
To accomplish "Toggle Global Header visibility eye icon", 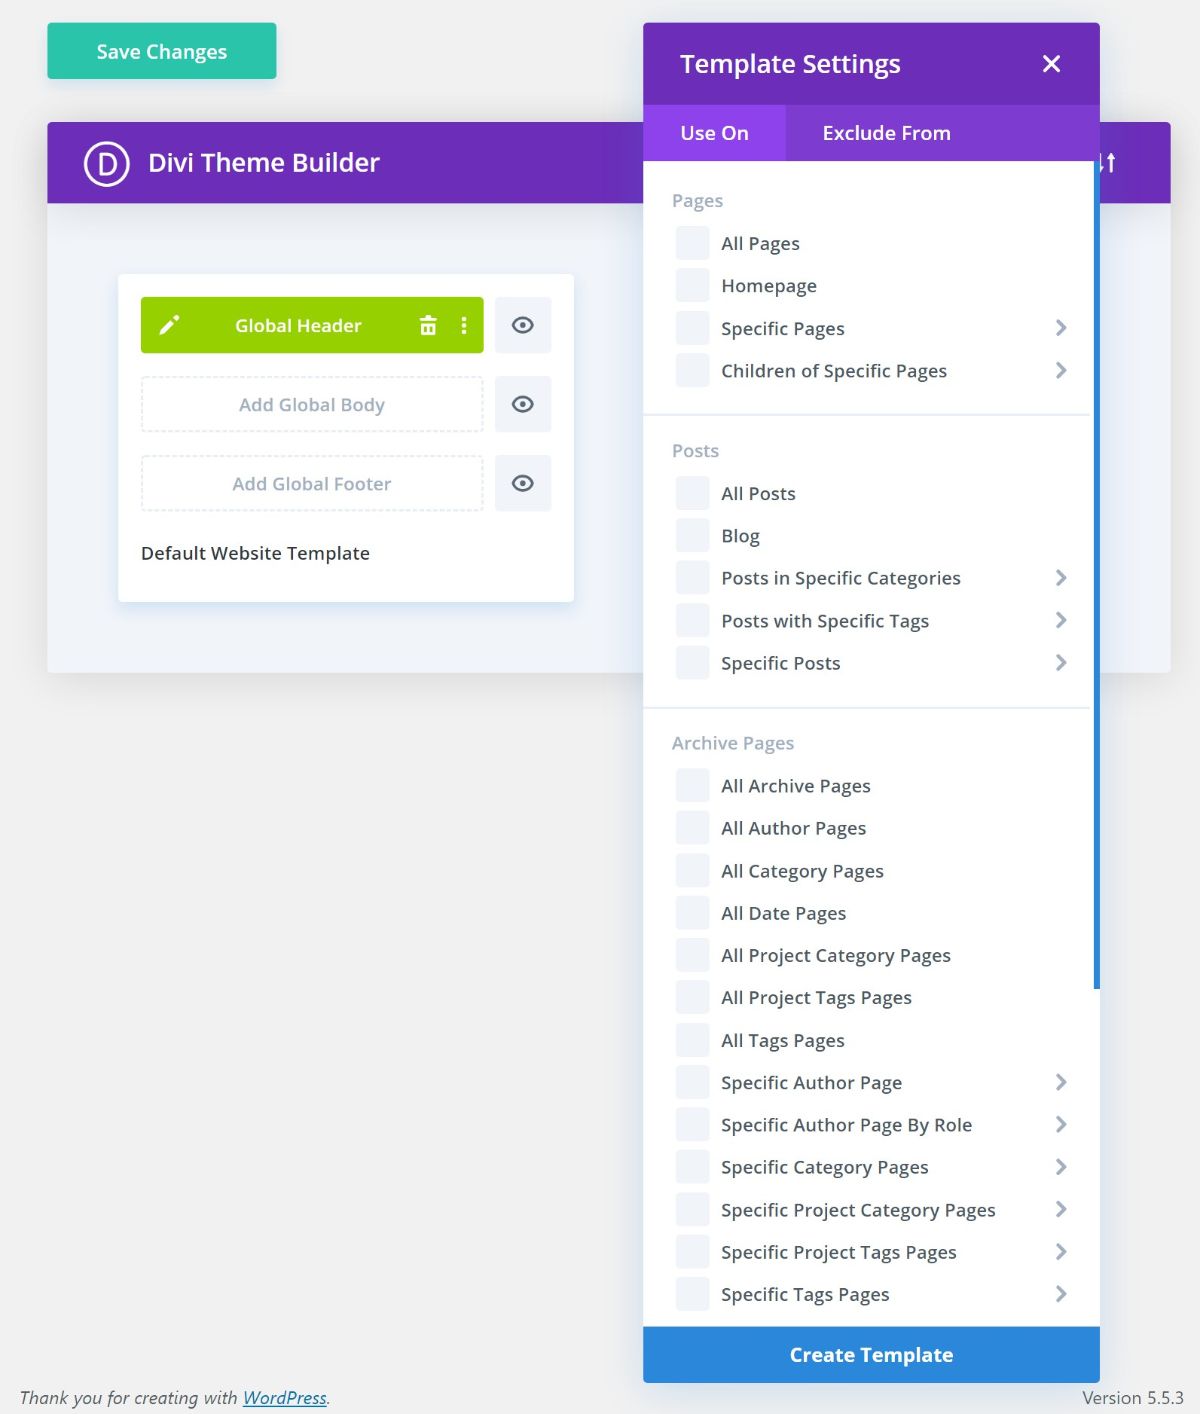I will [x=522, y=325].
